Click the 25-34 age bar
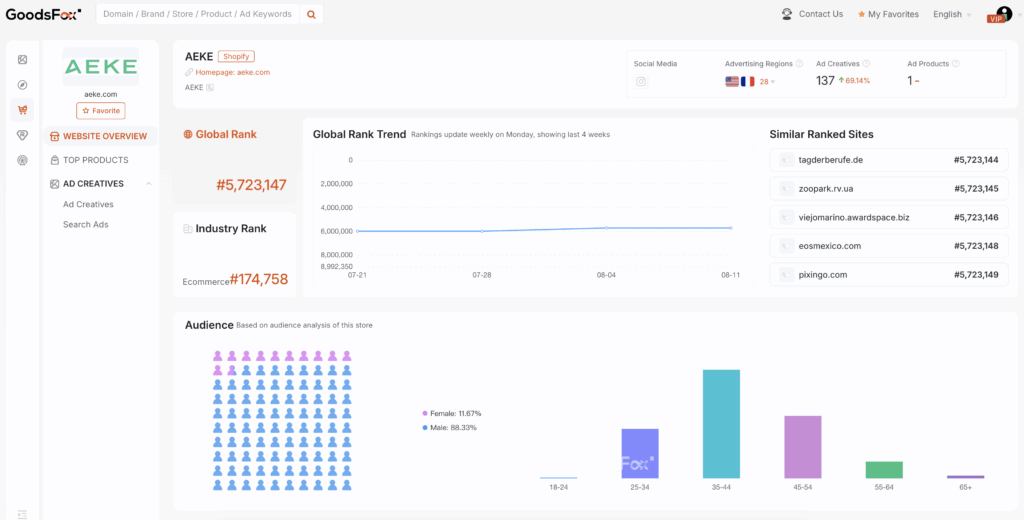The image size is (1024, 520). coord(640,453)
